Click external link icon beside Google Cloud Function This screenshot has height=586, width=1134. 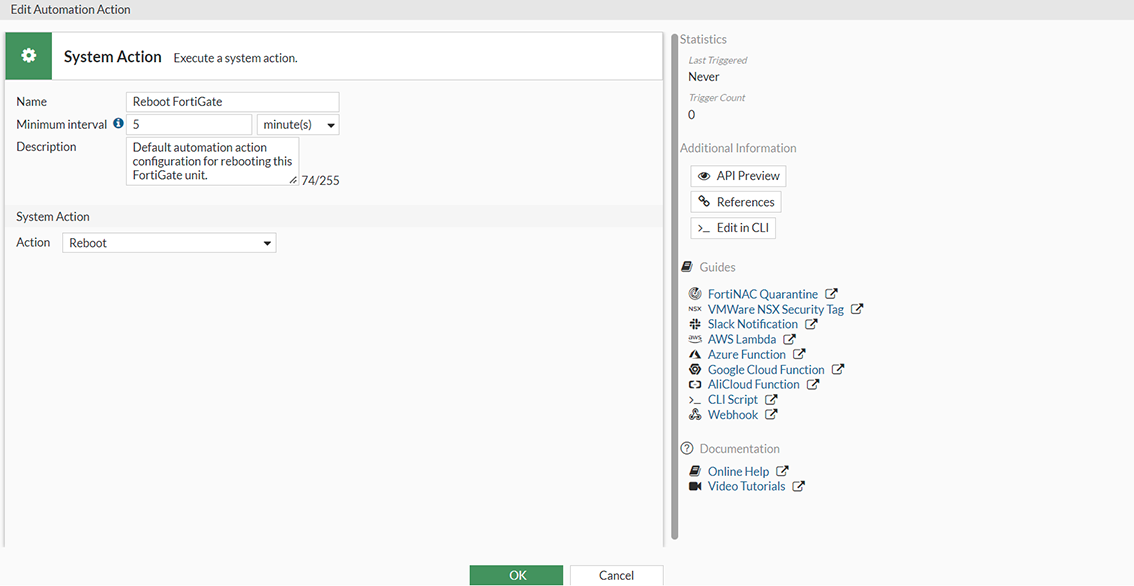838,369
